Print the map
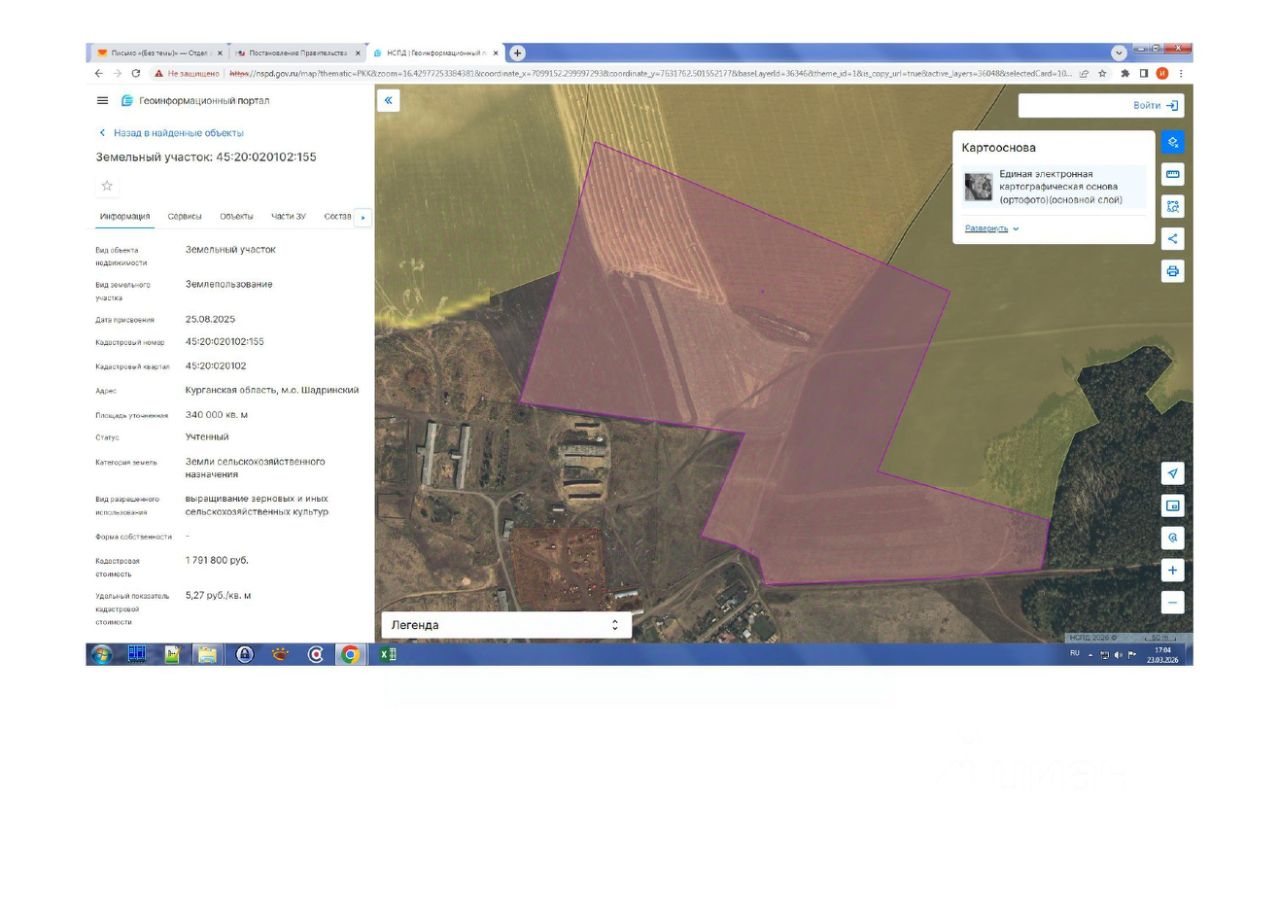 tap(1173, 271)
